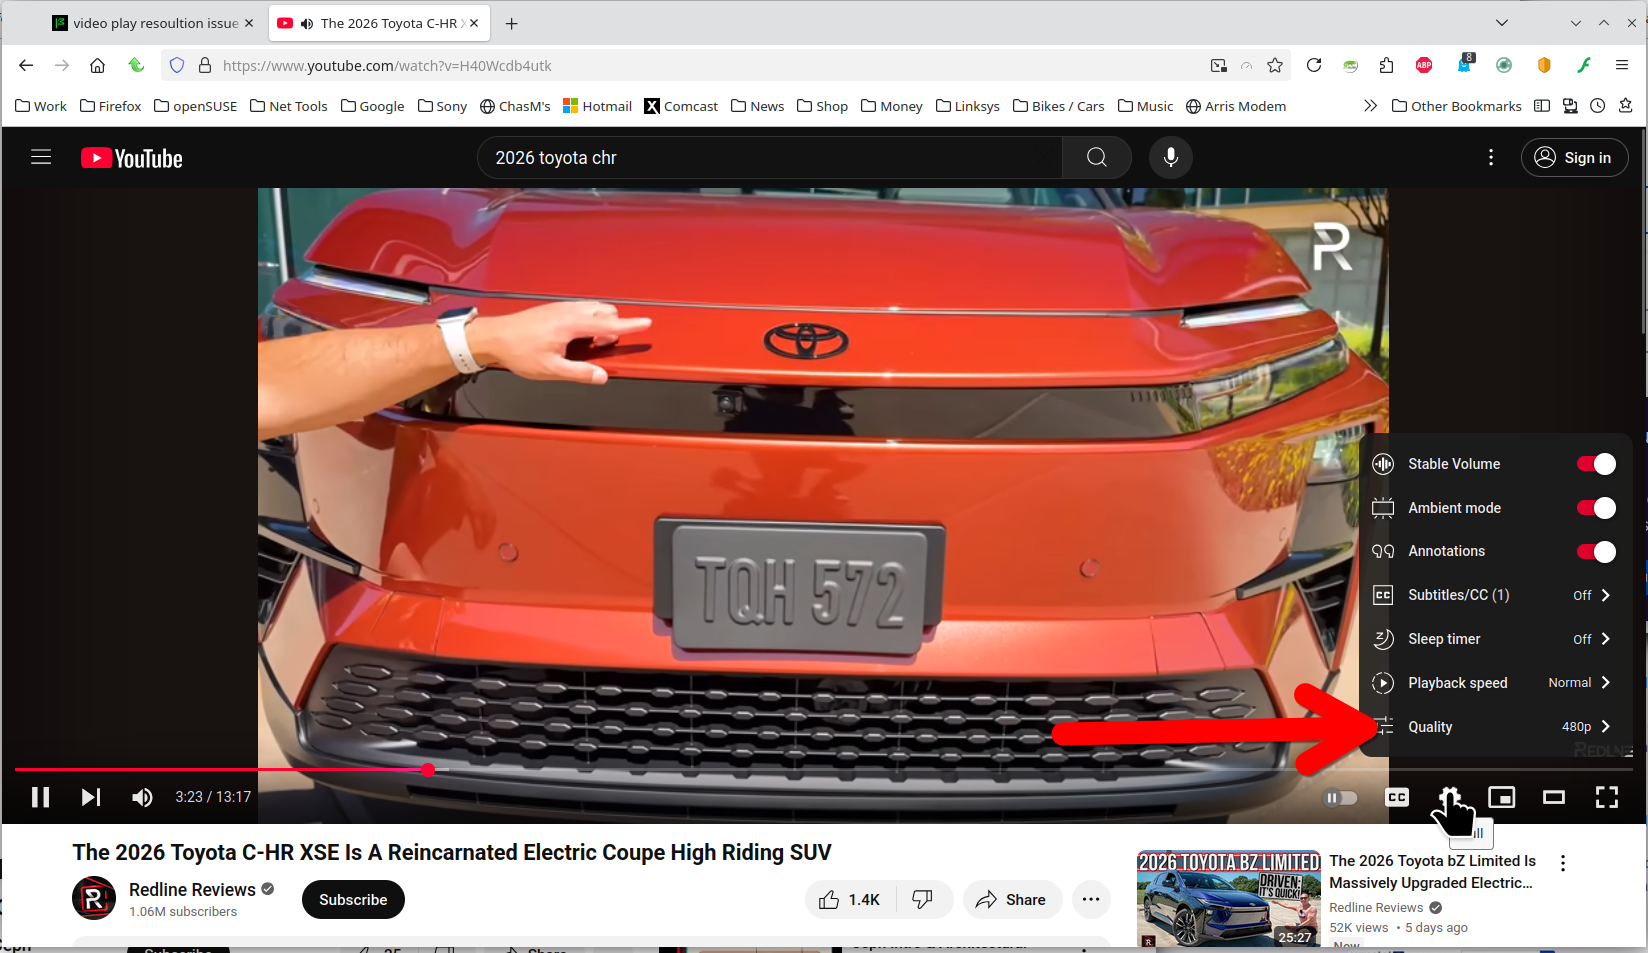Close the 2026 Toyota C-HR tab

click(x=474, y=23)
